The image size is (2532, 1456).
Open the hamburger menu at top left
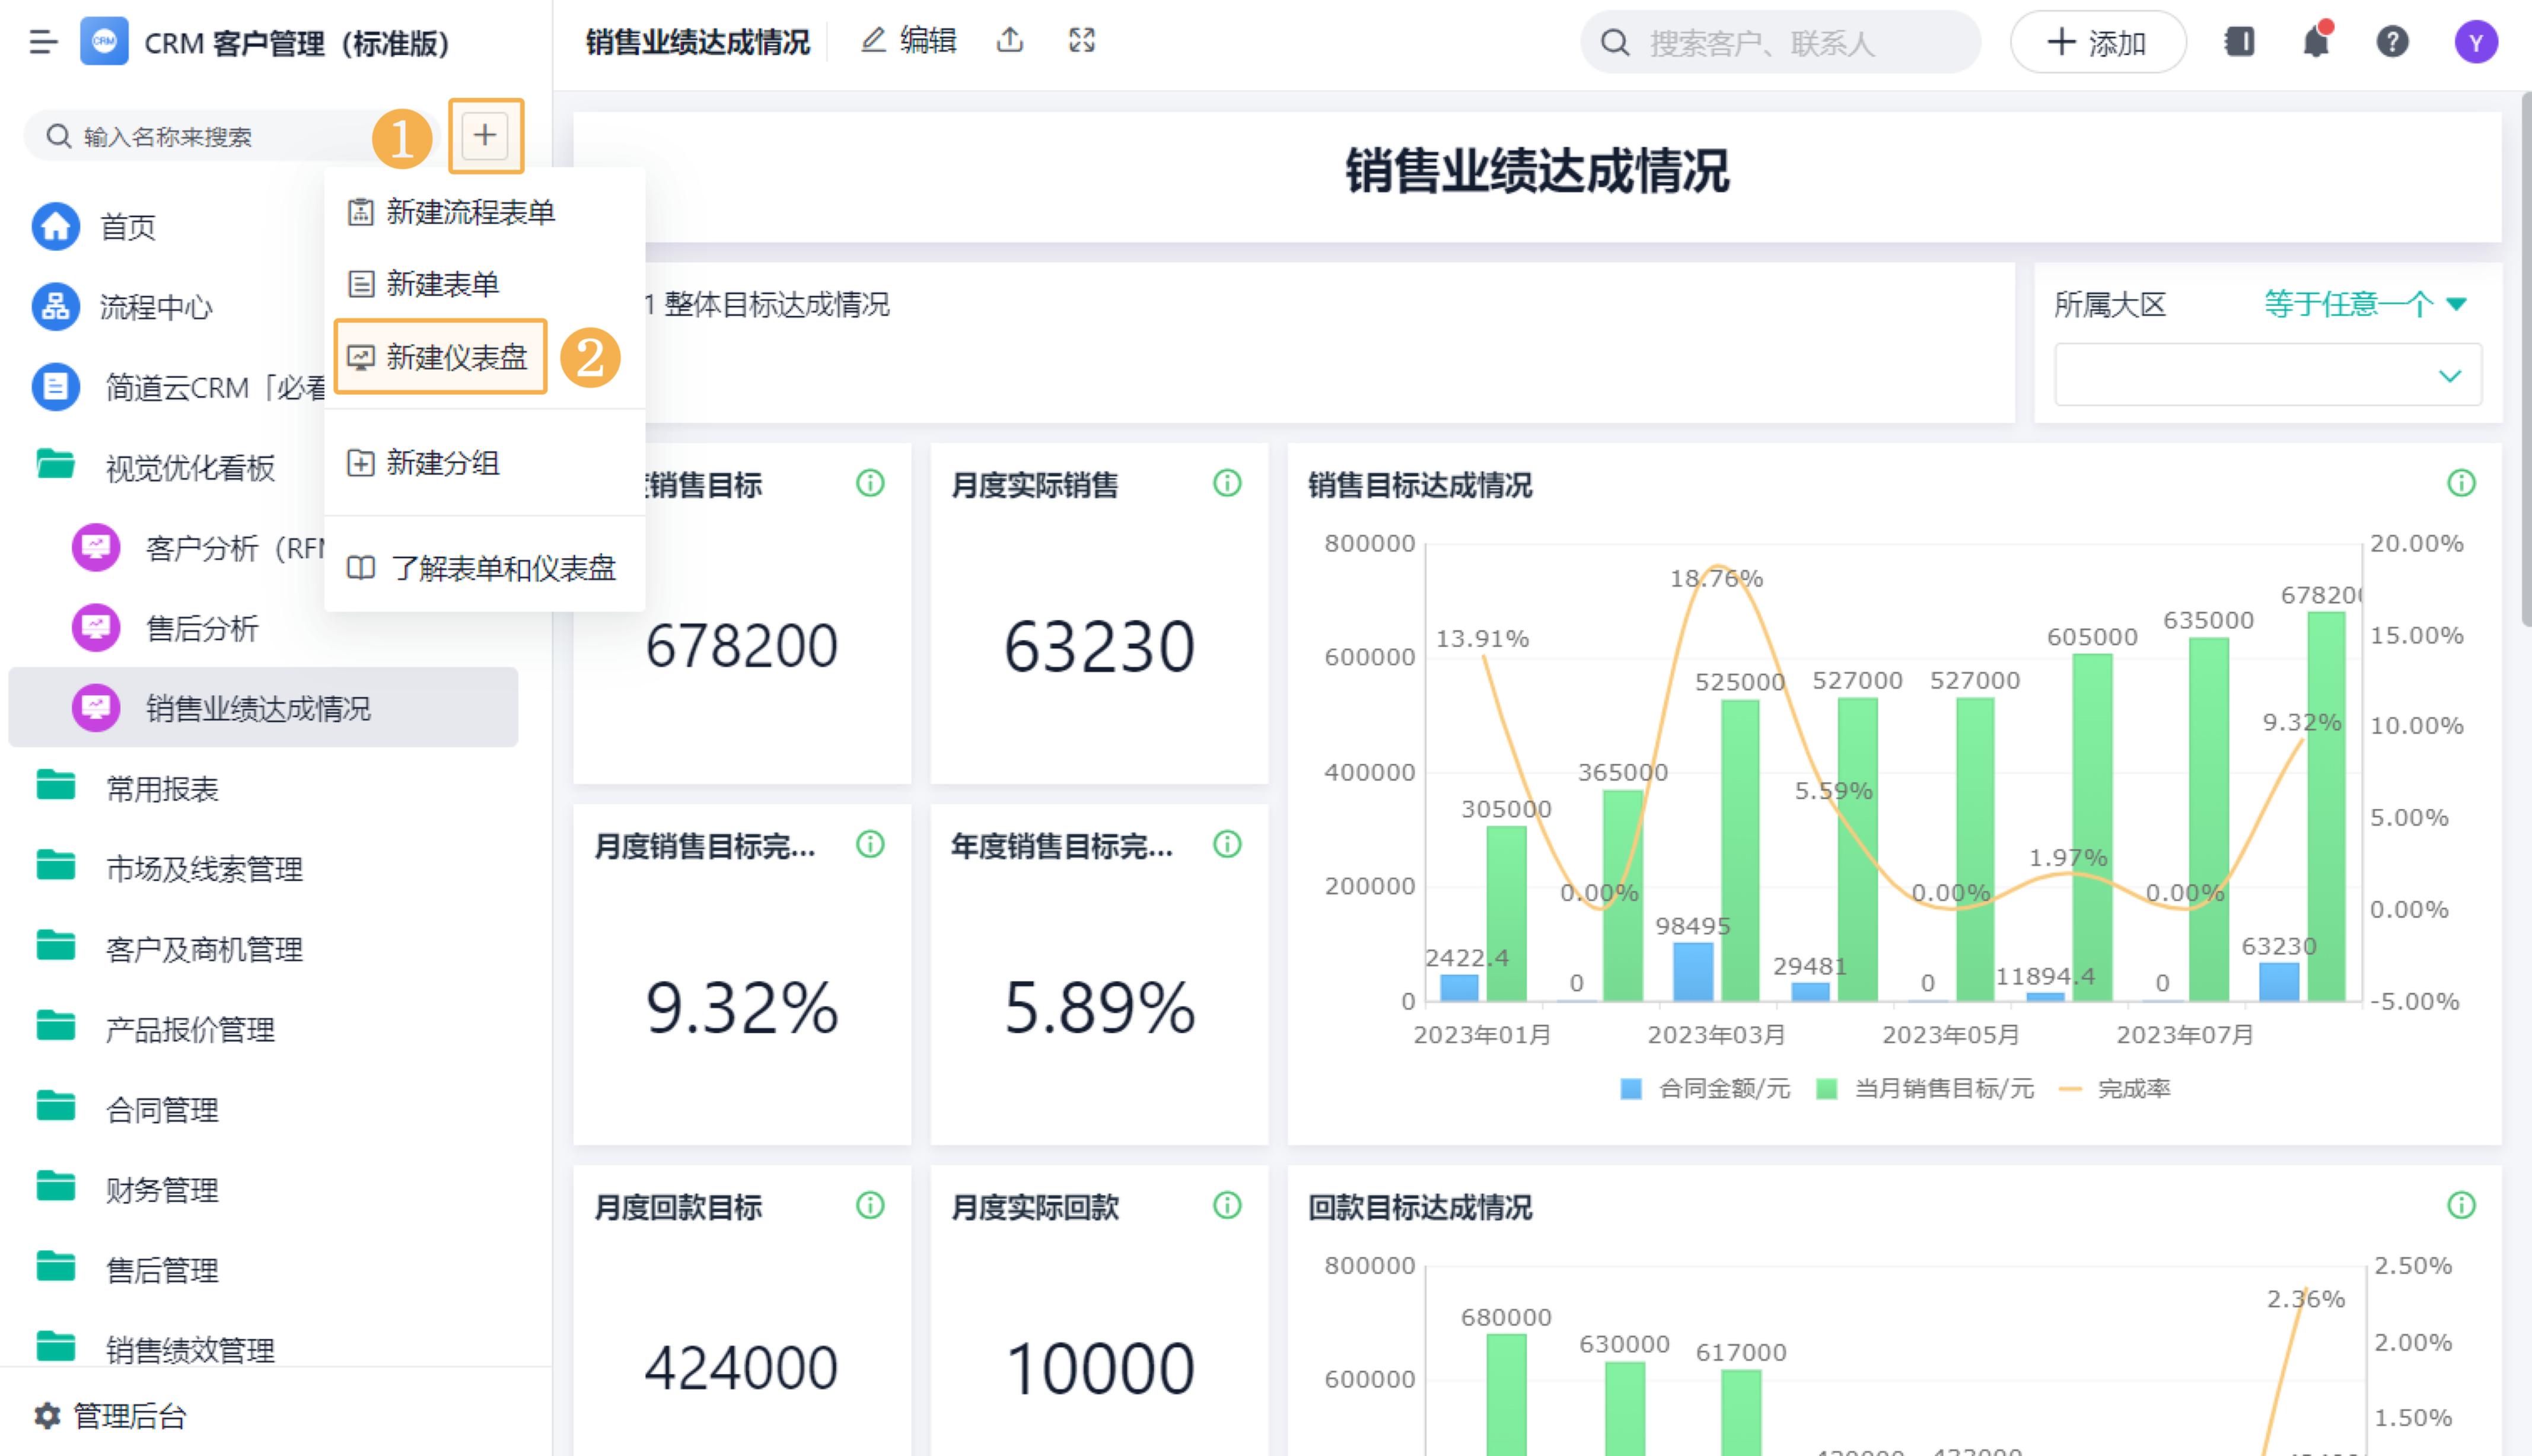42,43
